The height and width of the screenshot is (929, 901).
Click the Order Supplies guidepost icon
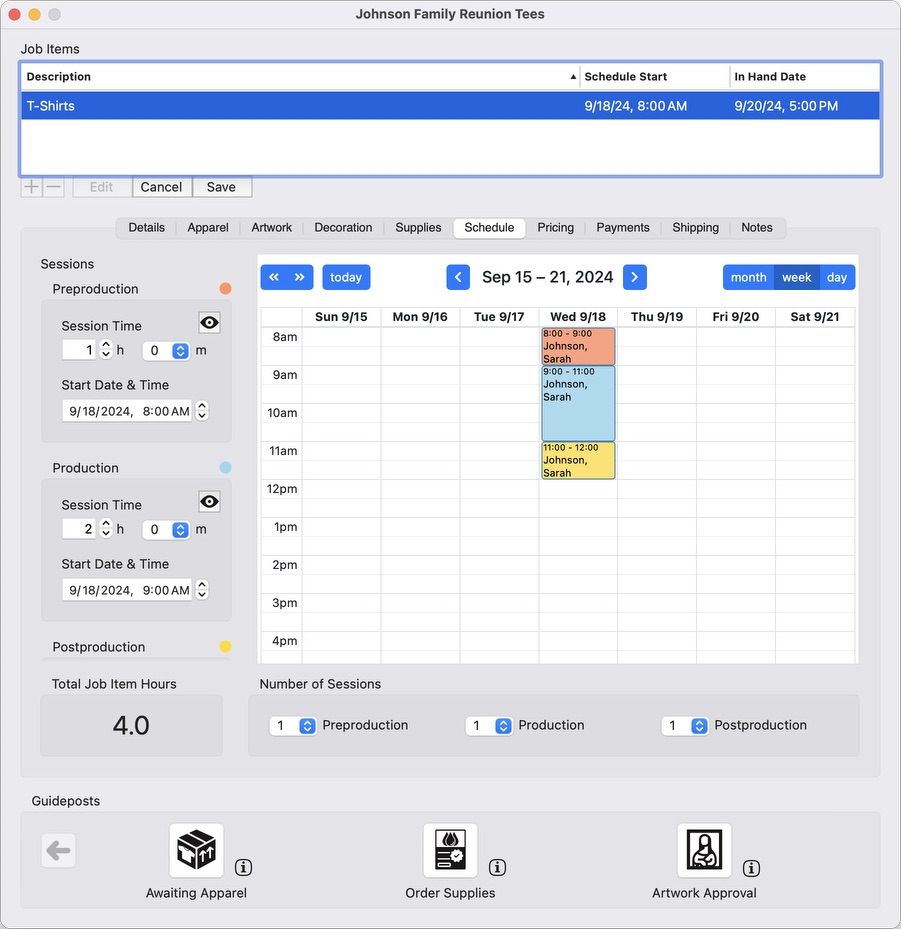pyautogui.click(x=450, y=850)
